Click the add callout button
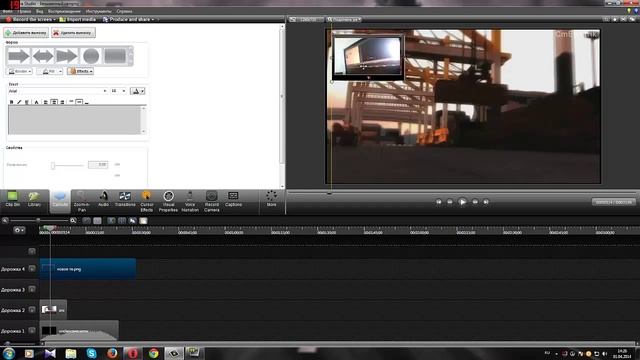This screenshot has height=360, width=640. click(26, 33)
